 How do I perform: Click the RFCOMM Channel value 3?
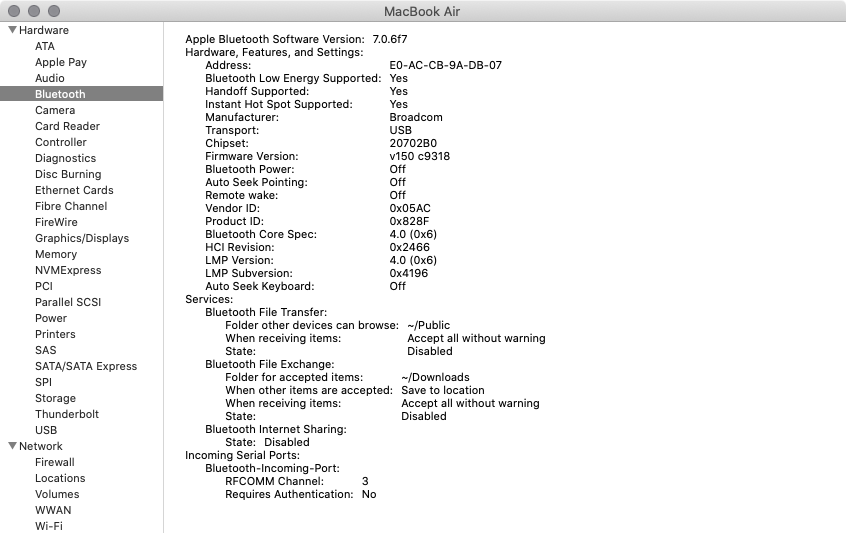point(365,481)
